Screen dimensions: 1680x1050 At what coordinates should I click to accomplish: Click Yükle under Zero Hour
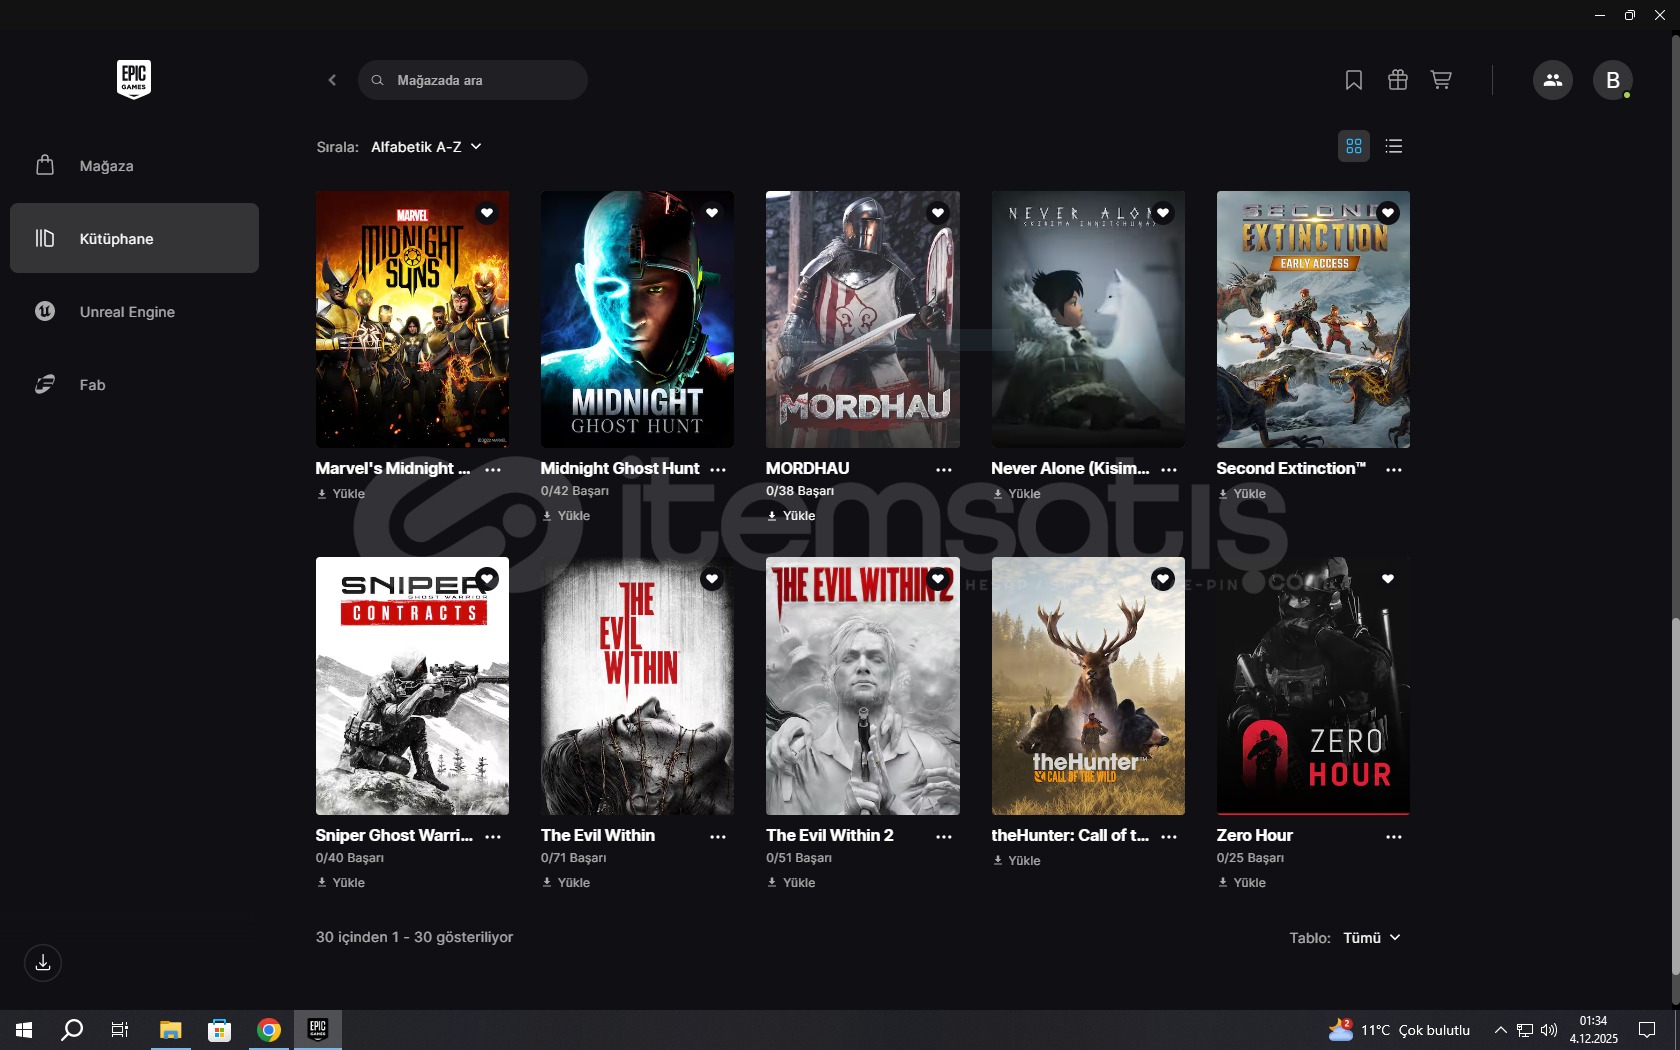[1242, 883]
